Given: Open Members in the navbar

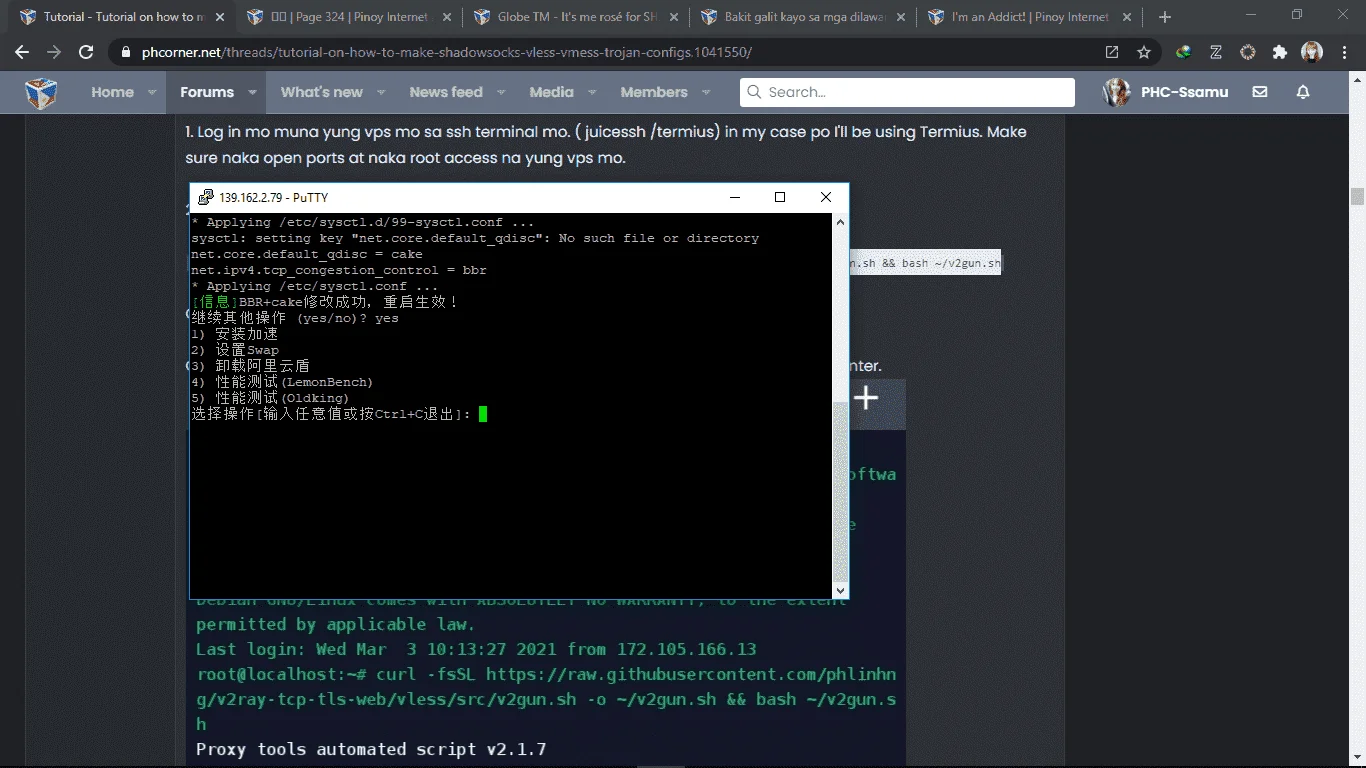Looking at the screenshot, I should tap(654, 92).
